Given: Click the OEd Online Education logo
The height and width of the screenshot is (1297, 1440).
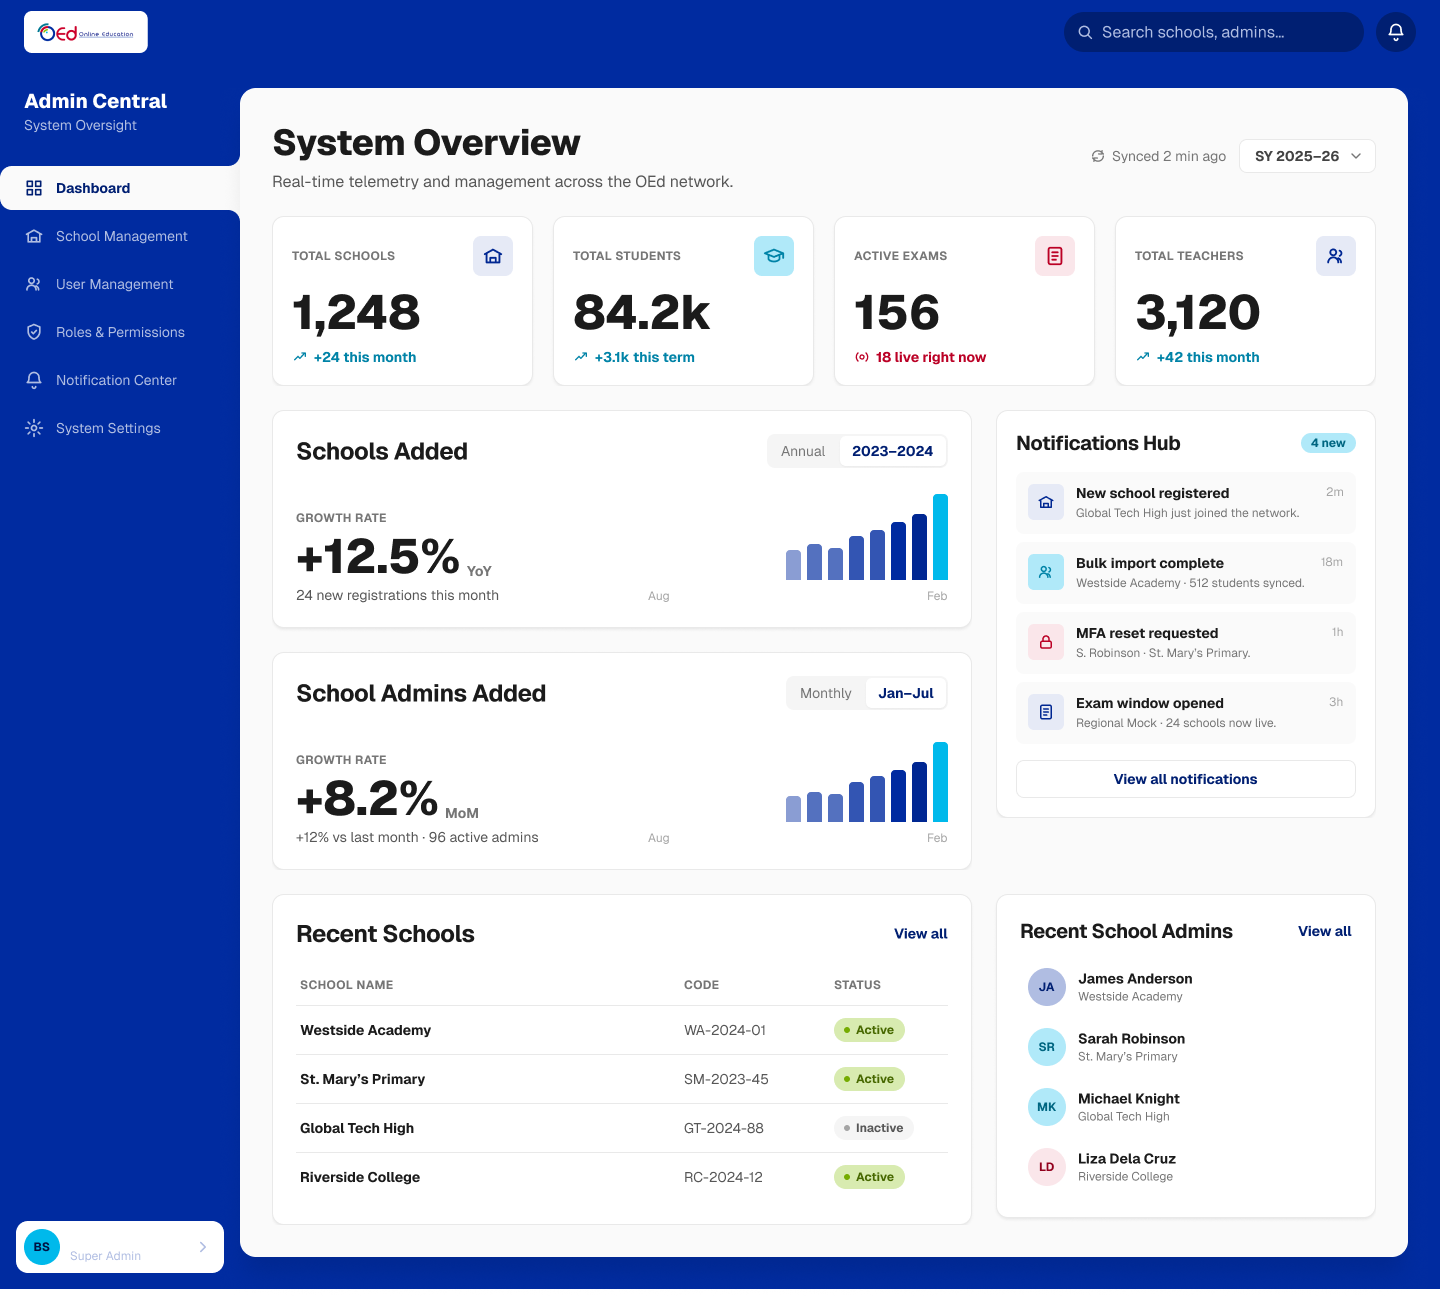Looking at the screenshot, I should [x=86, y=32].
